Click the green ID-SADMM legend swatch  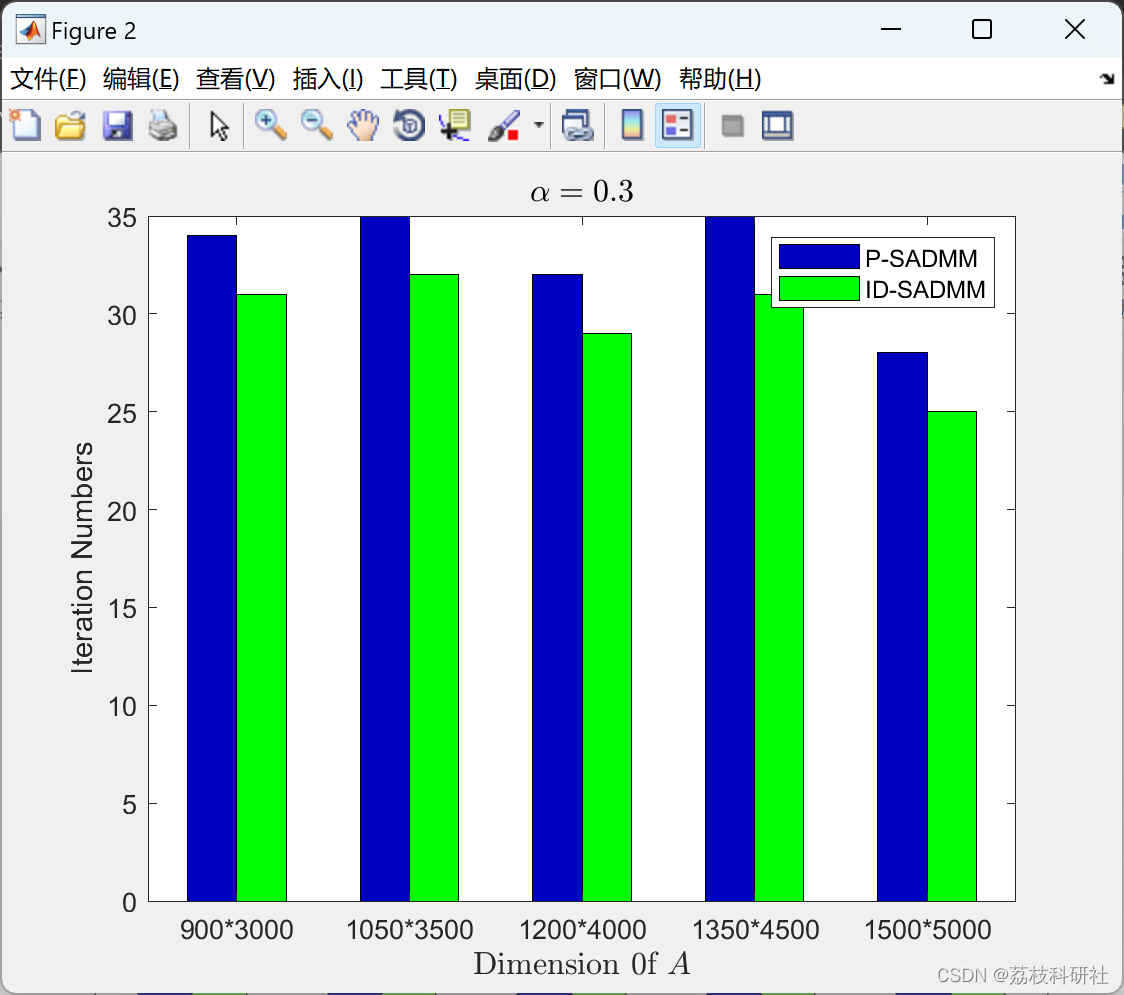click(819, 289)
